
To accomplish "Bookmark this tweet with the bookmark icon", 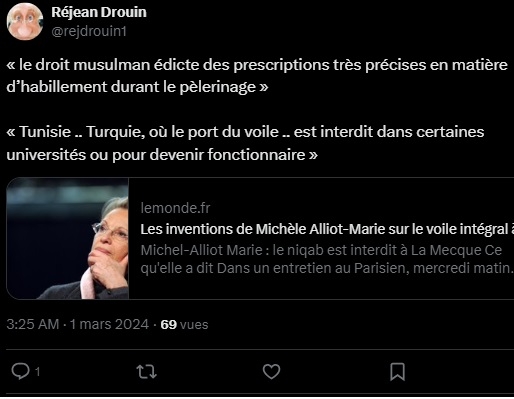I will point(397,372).
